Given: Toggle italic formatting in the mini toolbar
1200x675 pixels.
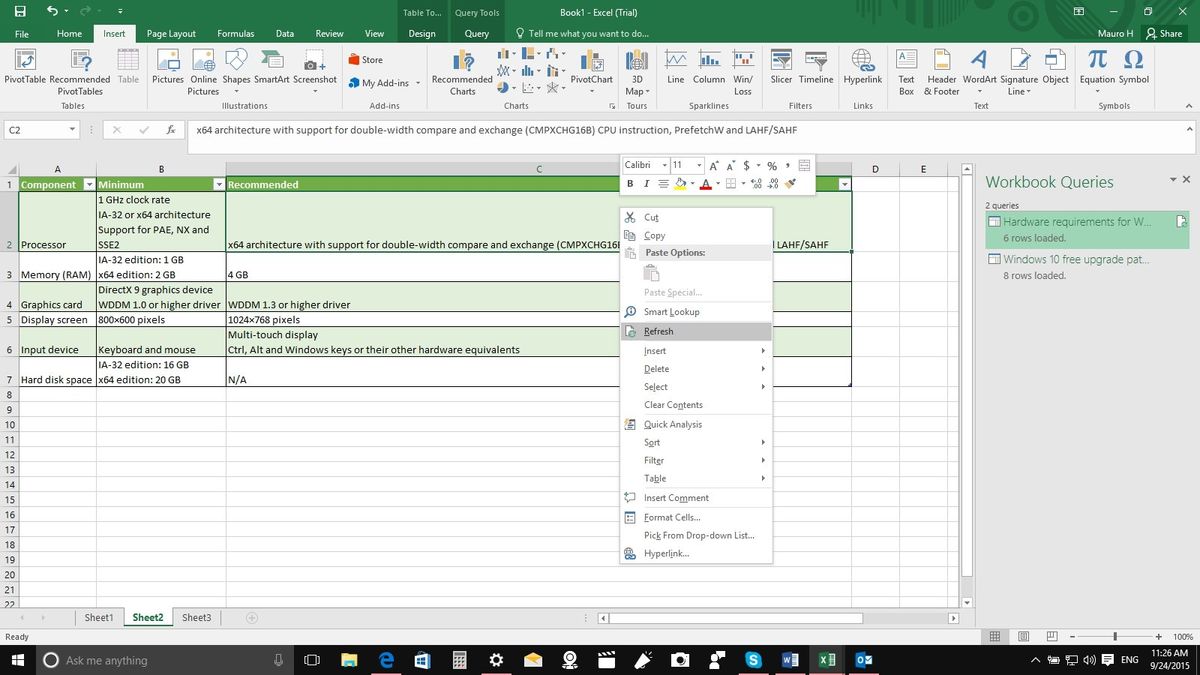Looking at the screenshot, I should coord(646,183).
